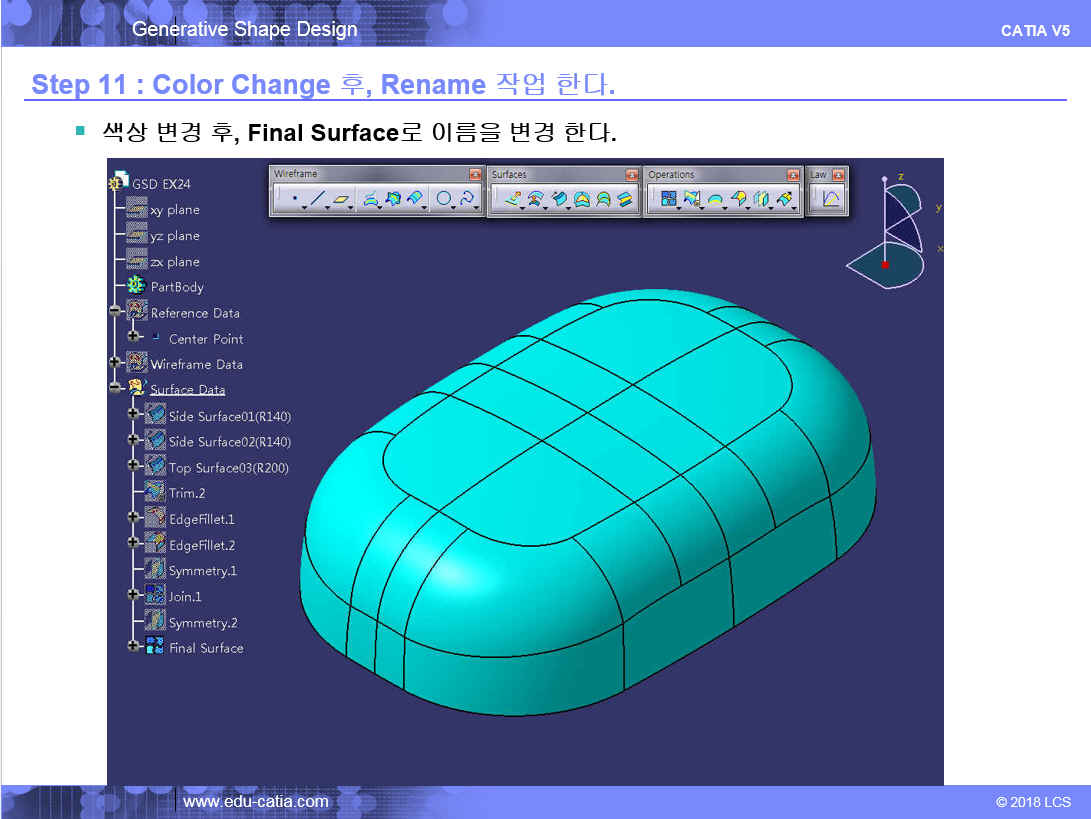Click the last icon in Surfaces toolbar
Image resolution: width=1091 pixels, height=819 pixels.
click(x=625, y=199)
